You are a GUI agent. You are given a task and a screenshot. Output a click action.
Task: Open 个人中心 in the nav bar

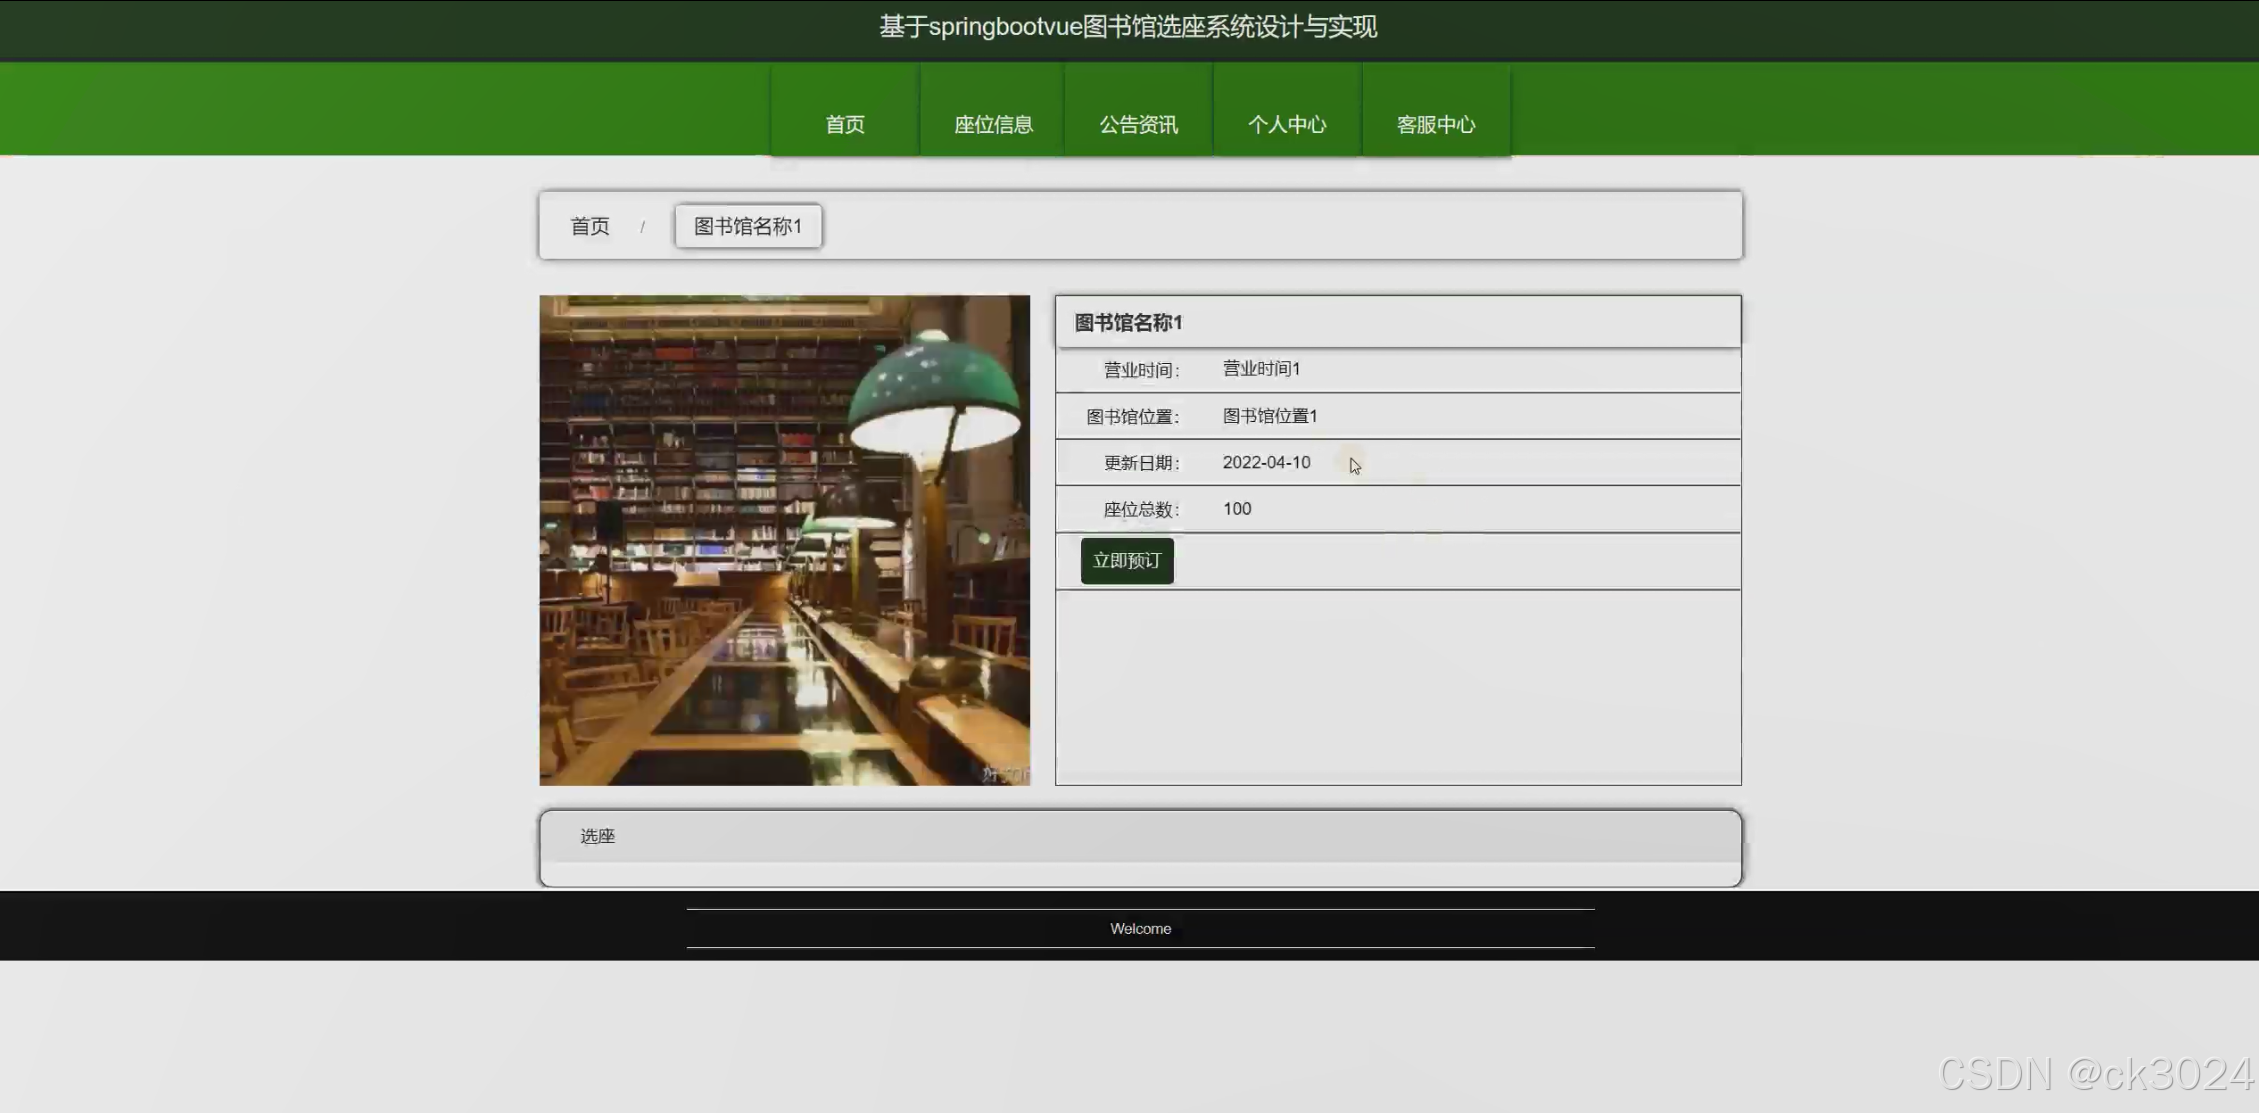pyautogui.click(x=1287, y=124)
